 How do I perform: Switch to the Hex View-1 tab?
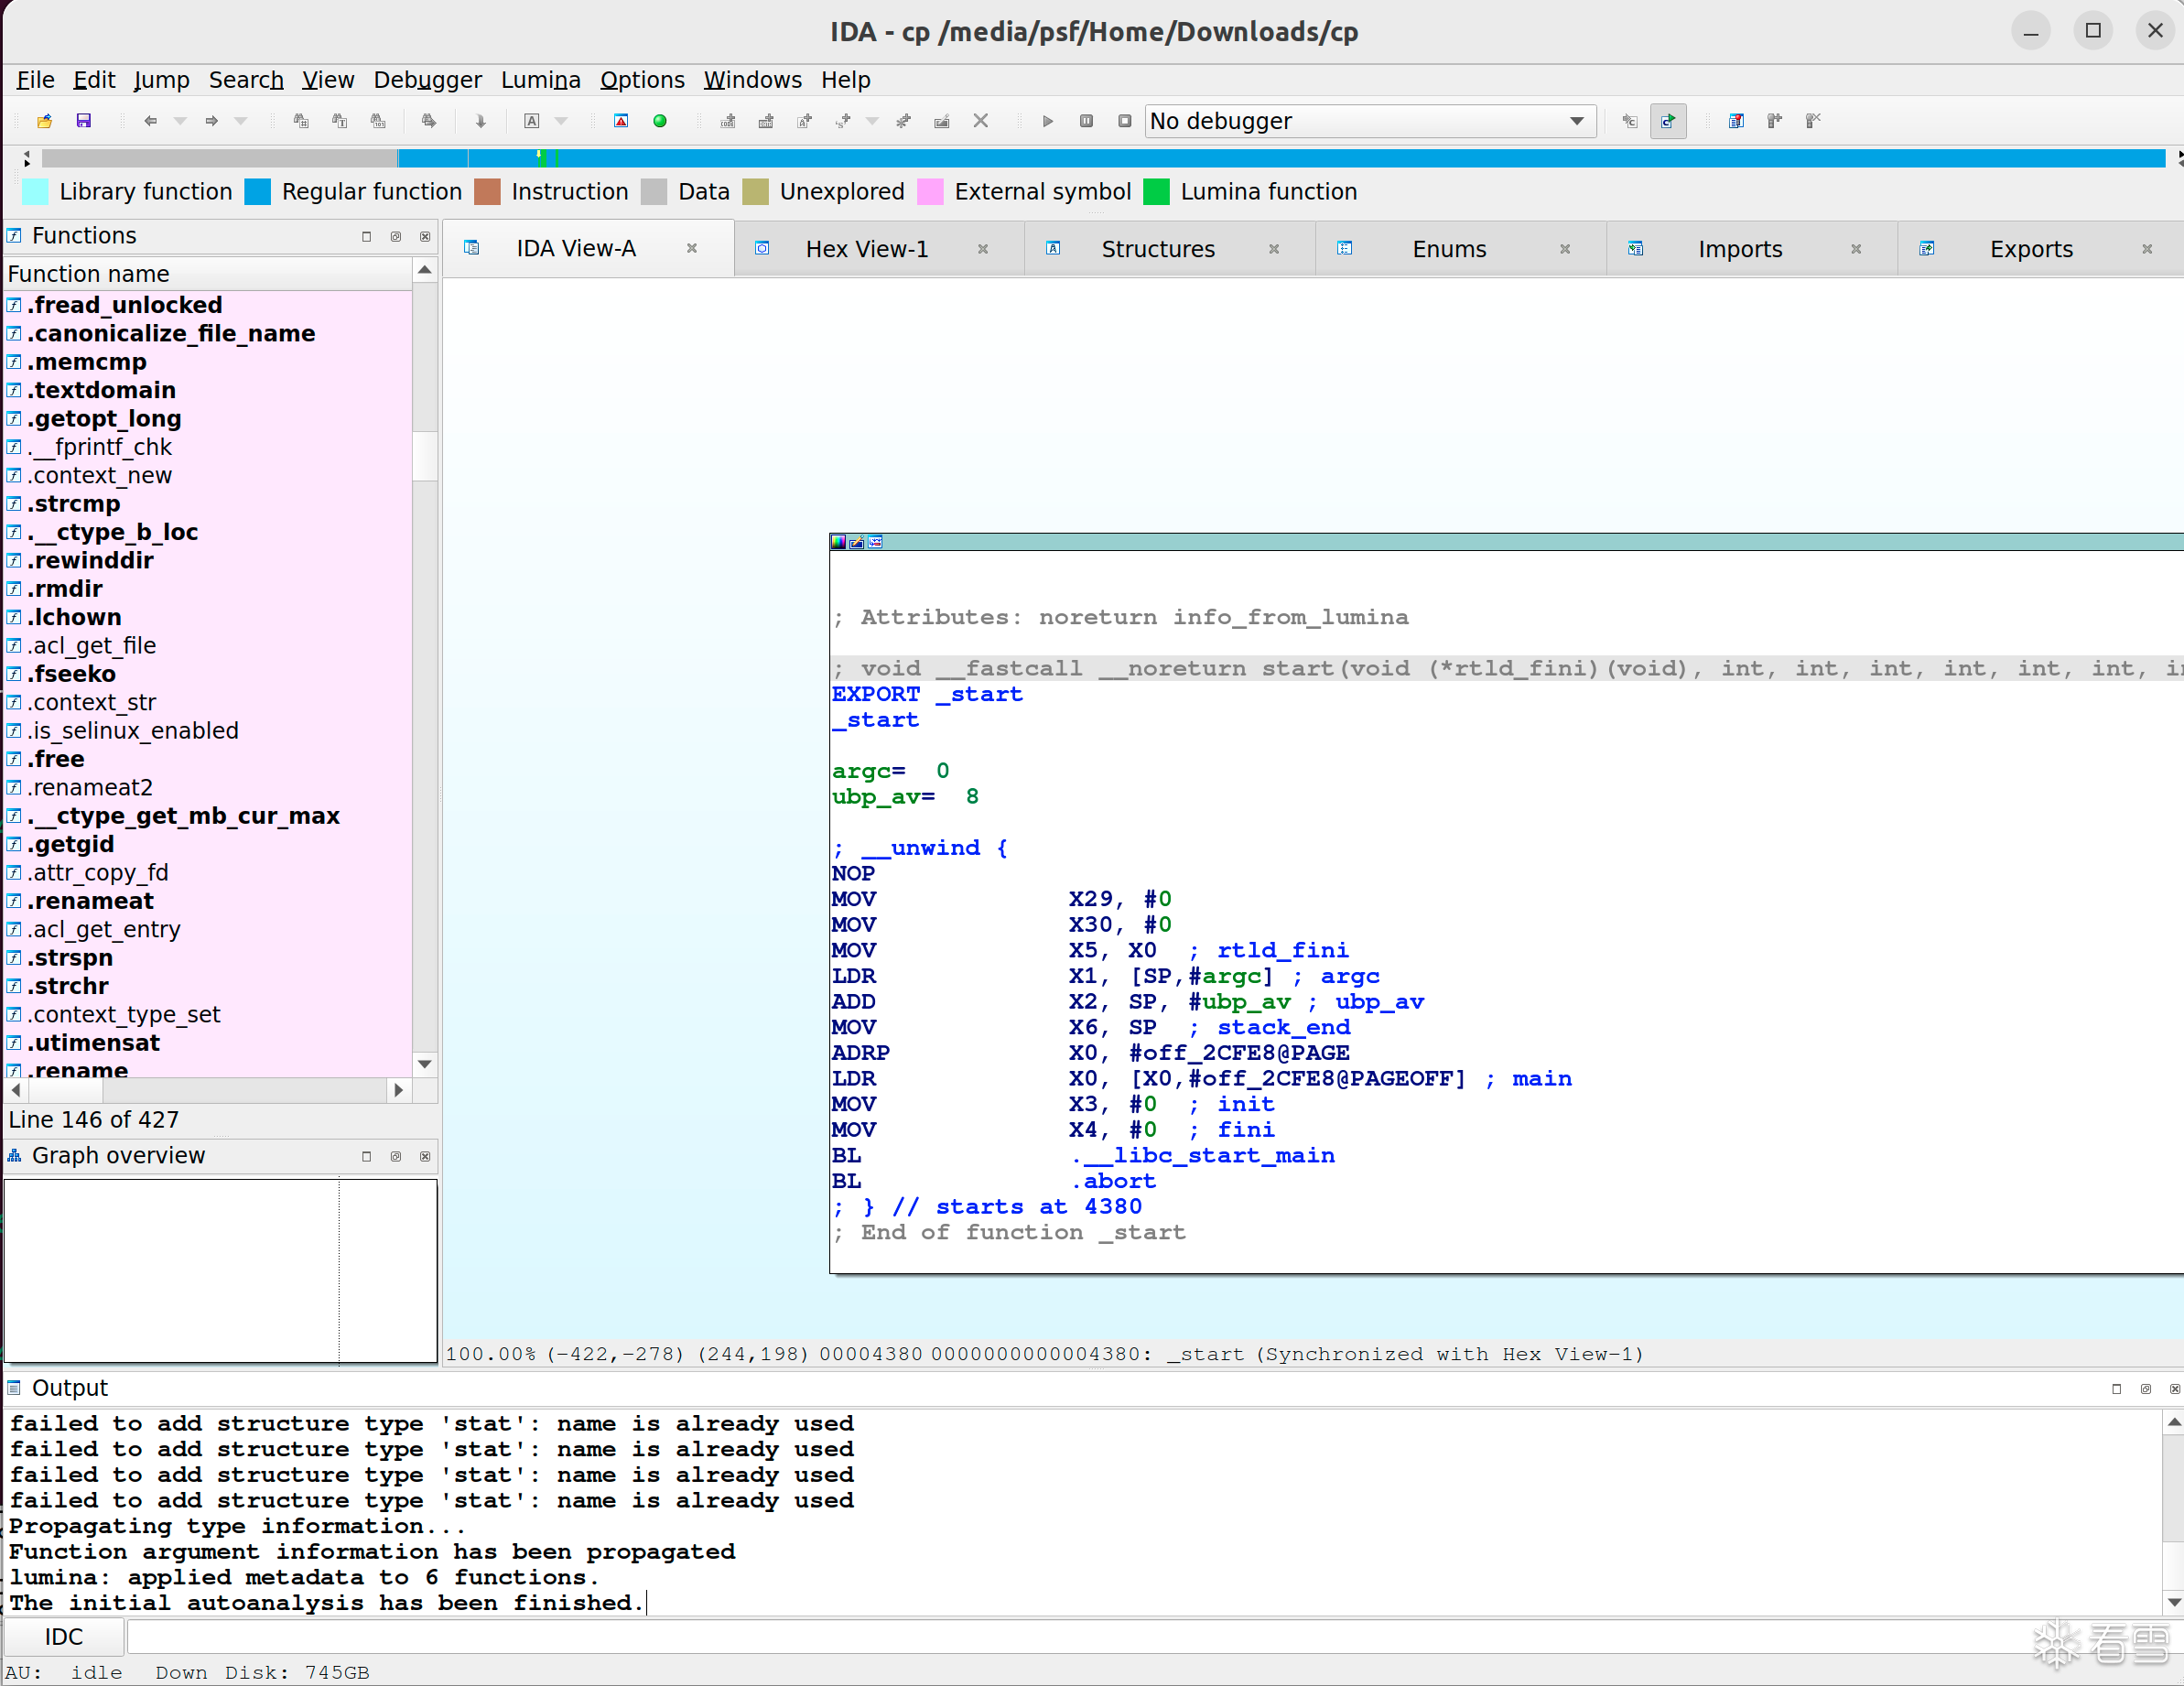click(x=866, y=249)
